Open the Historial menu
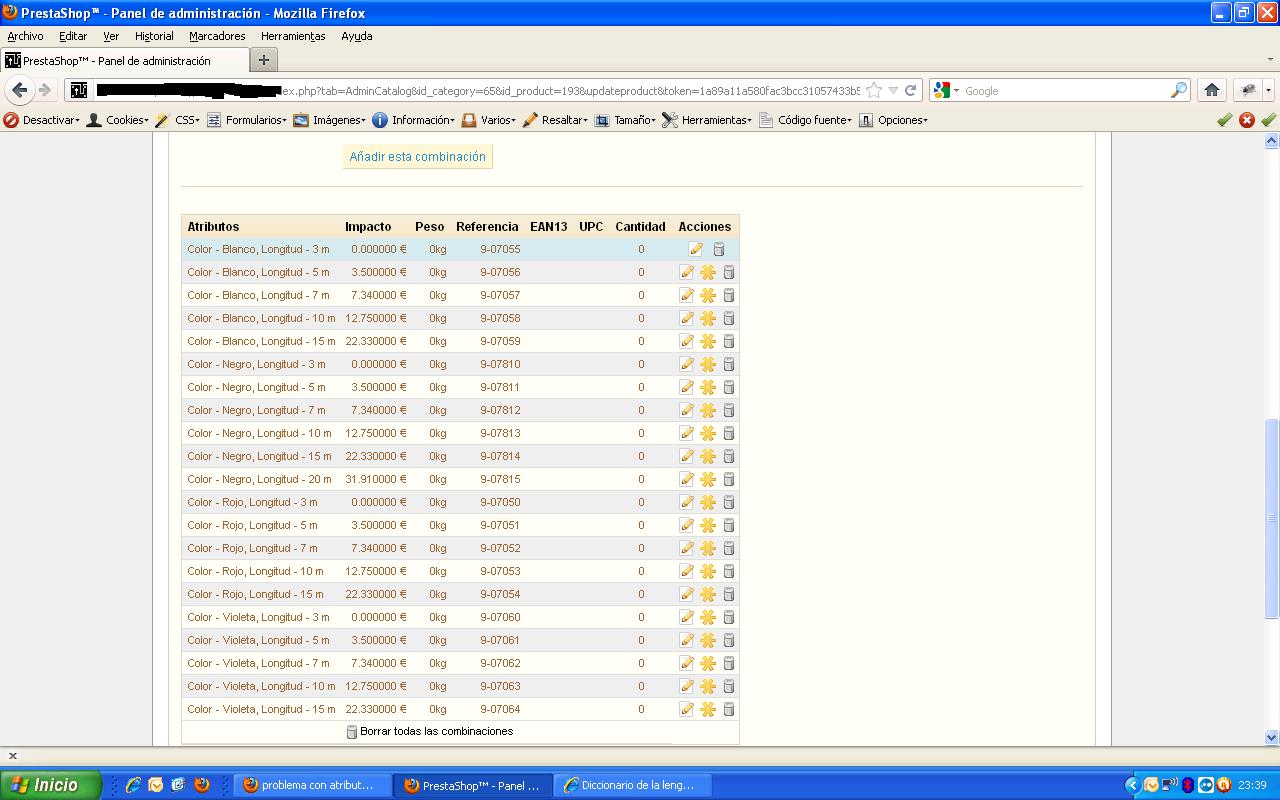This screenshot has width=1280, height=800. coord(154,36)
